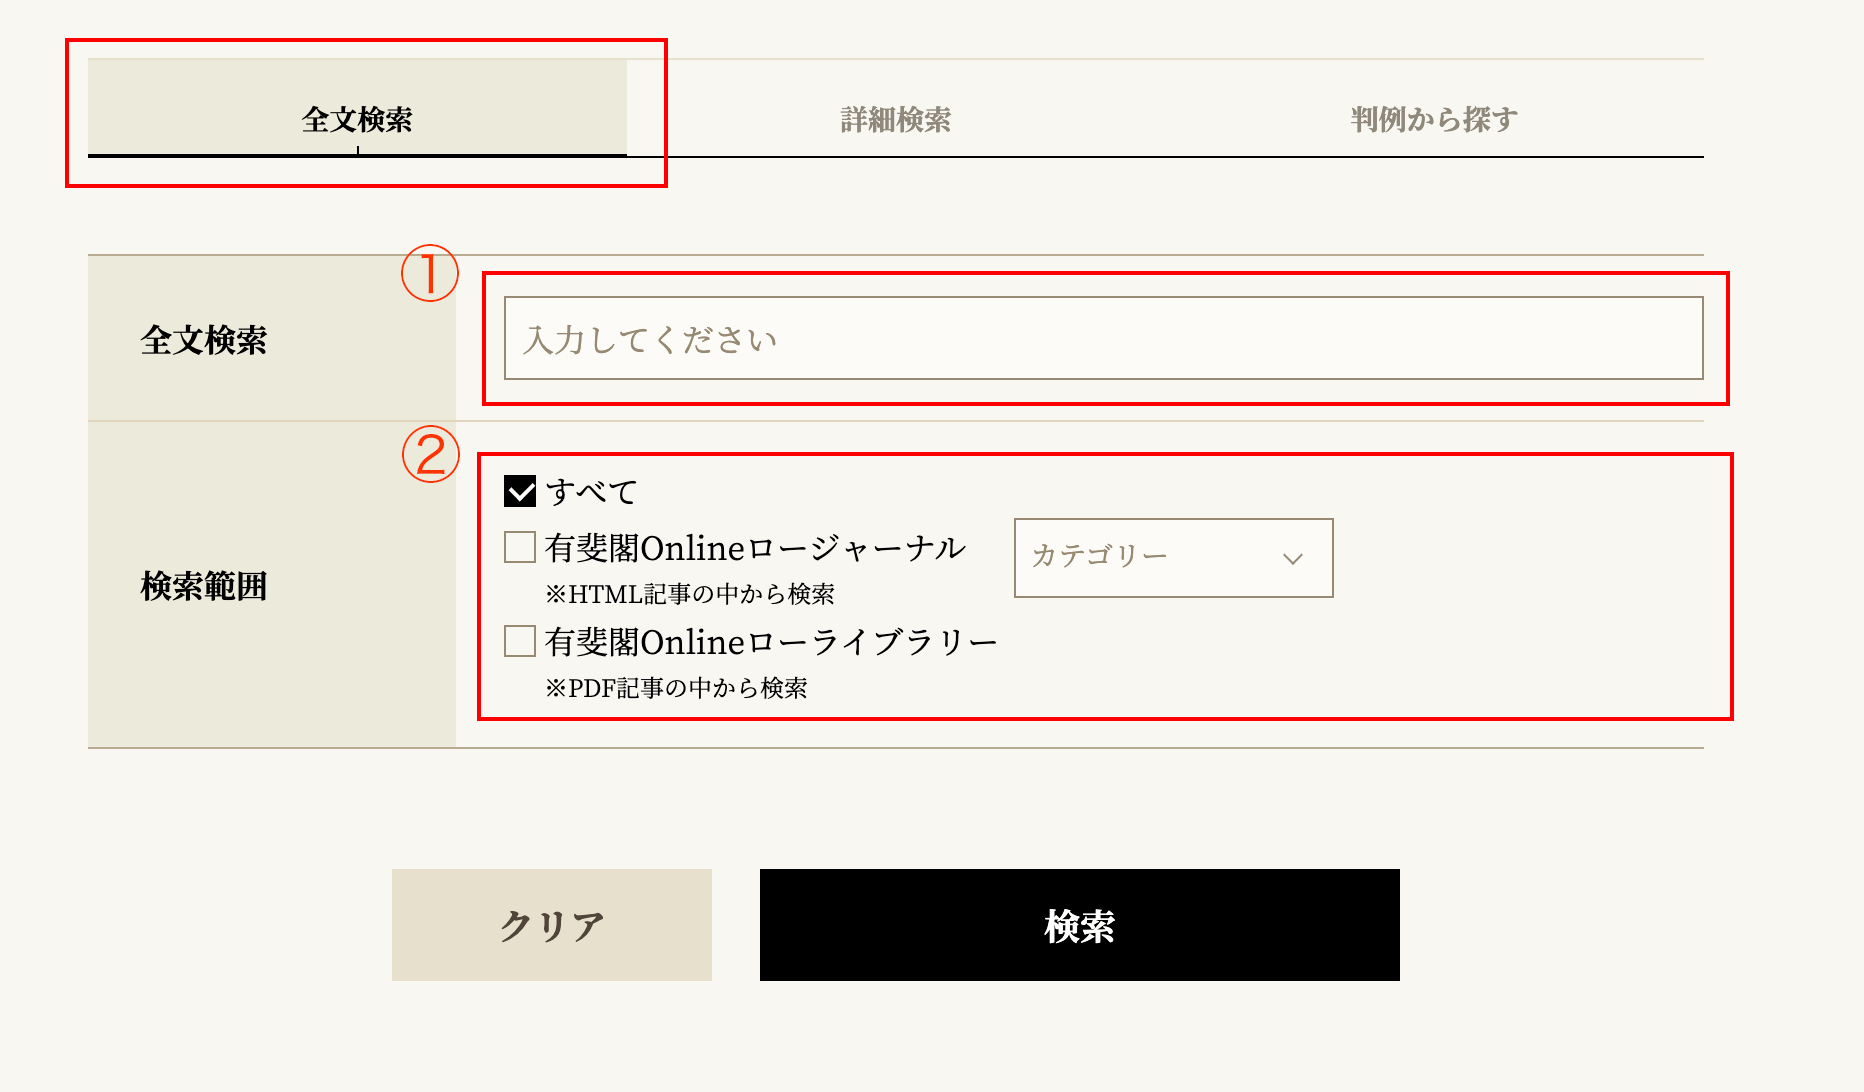Select the 有斐閣Onlineロージャーナル label text

point(755,548)
